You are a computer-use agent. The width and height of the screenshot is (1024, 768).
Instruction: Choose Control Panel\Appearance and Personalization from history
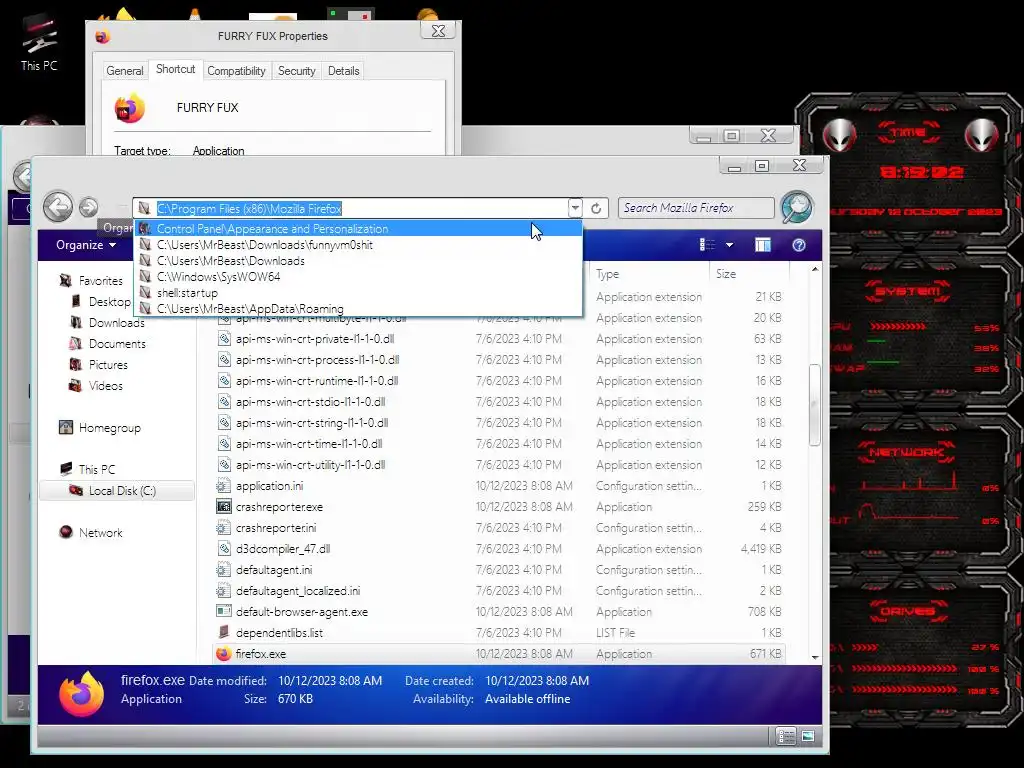pos(358,229)
